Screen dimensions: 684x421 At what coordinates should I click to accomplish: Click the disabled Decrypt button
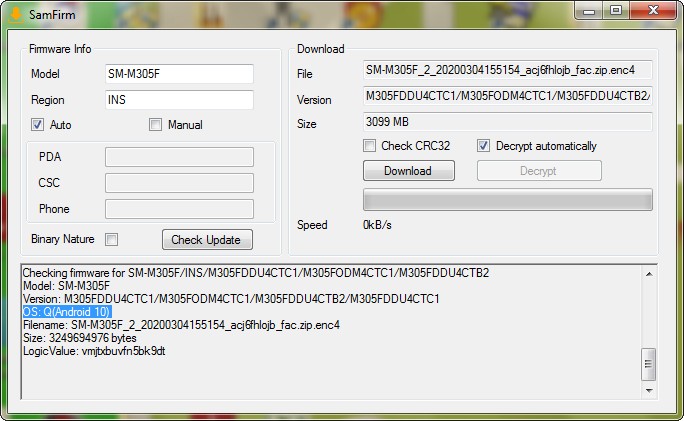coord(539,171)
